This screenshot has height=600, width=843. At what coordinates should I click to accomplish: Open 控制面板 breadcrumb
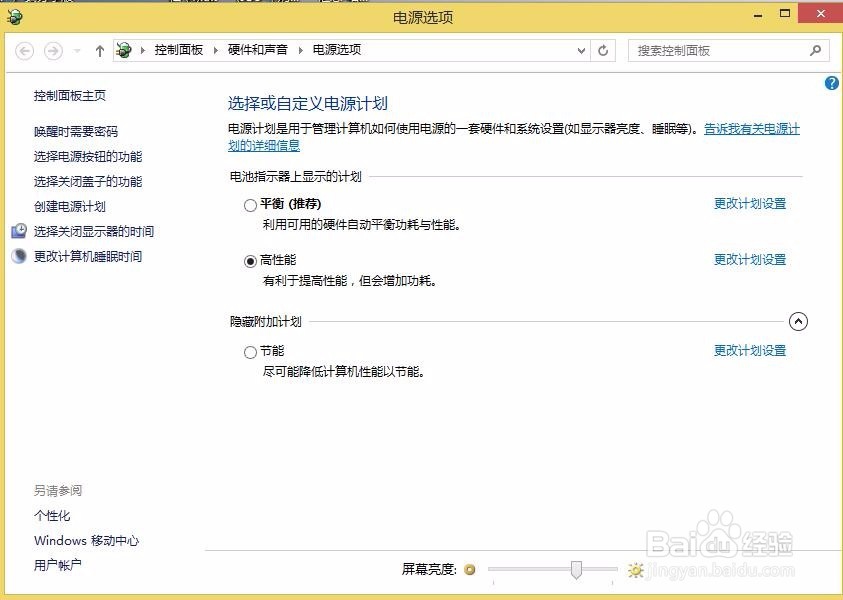pos(178,50)
